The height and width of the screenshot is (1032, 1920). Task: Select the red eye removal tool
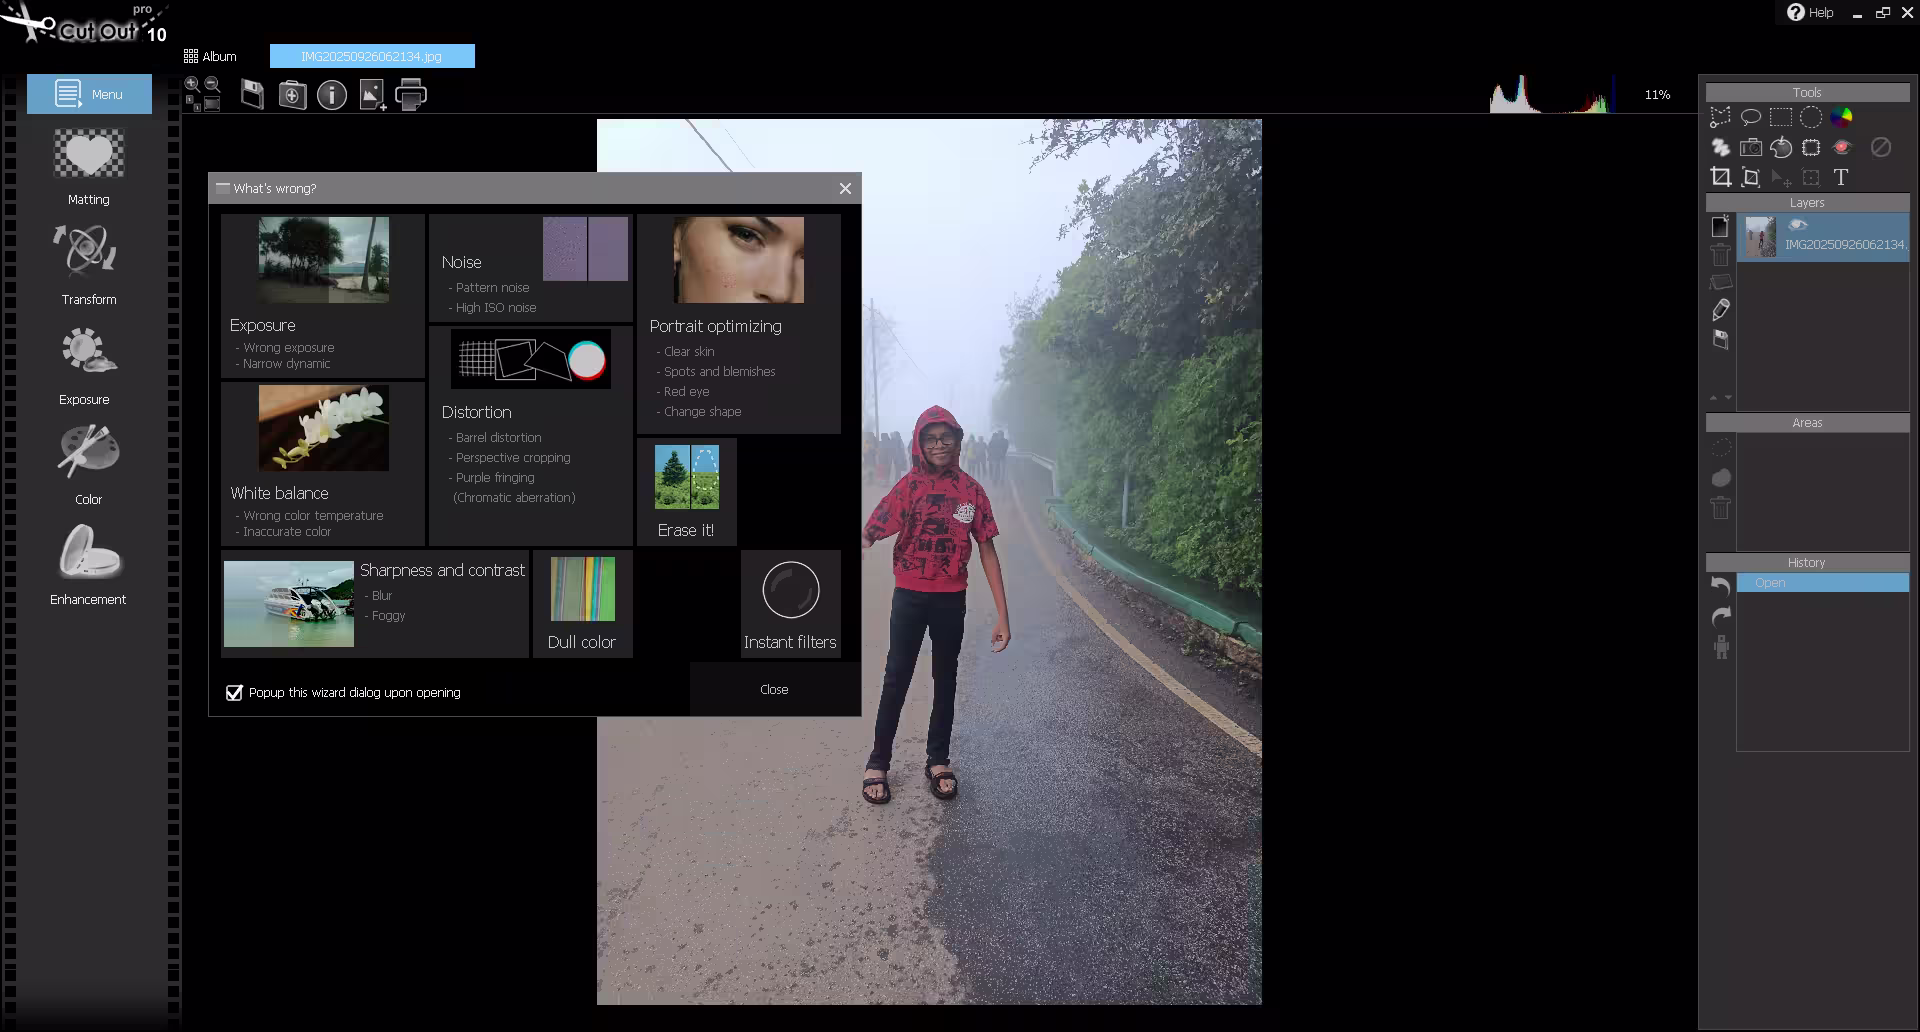1842,147
